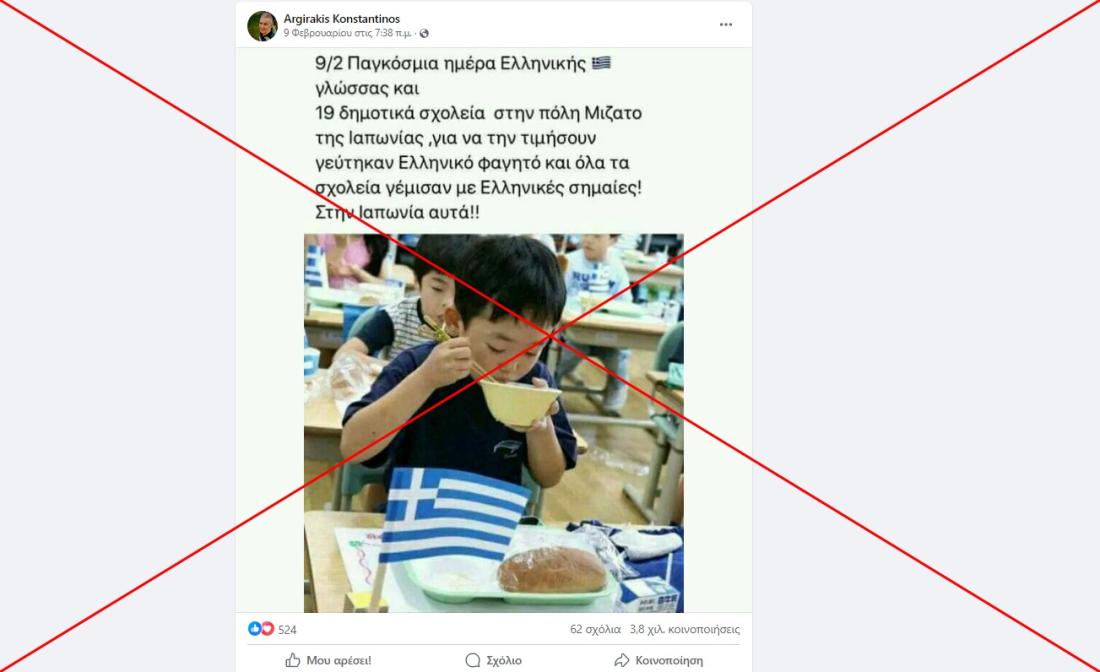
Task: Open Argirakis Konstantinos profile picture
Action: [x=262, y=26]
